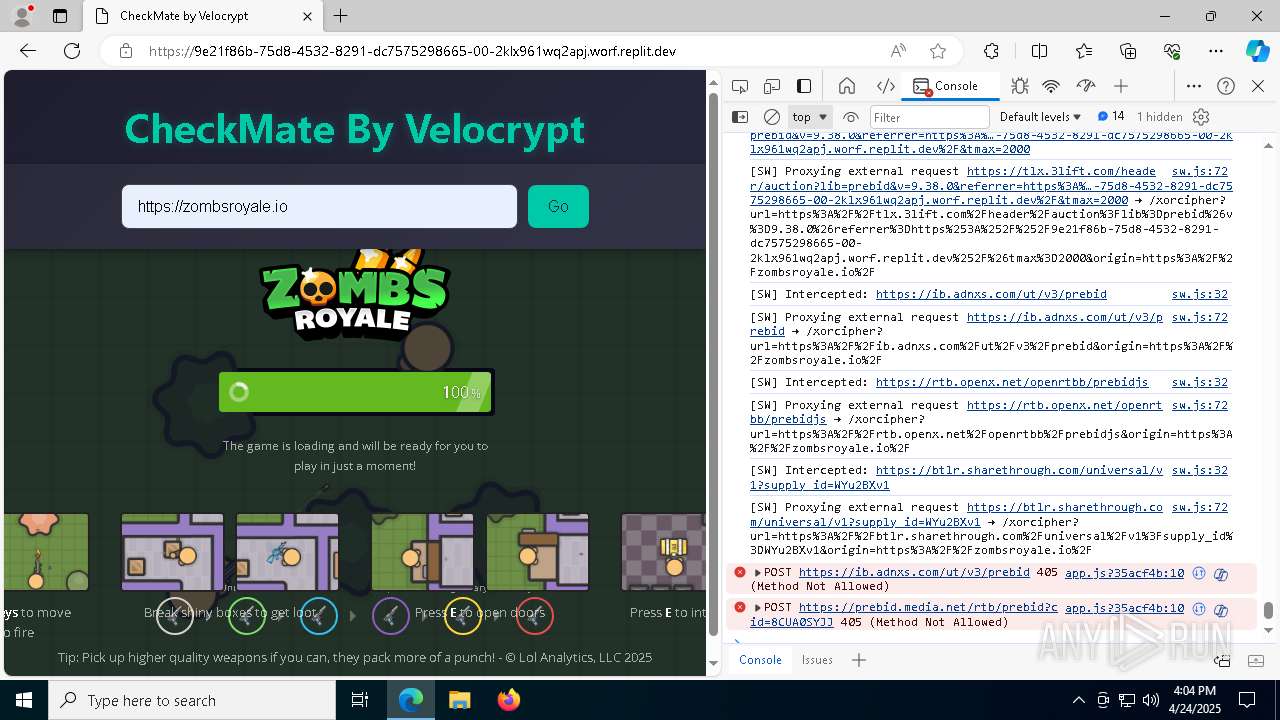
Task: Toggle the DevTools activity bar icon
Action: coord(804,86)
